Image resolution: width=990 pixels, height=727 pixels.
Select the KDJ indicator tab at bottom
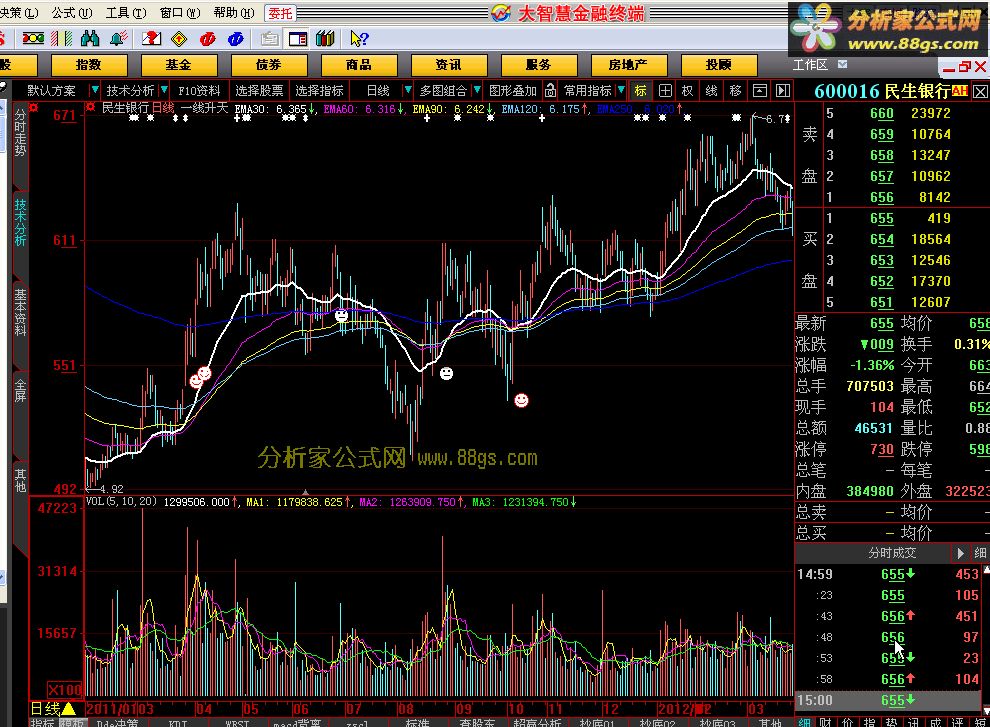[x=178, y=723]
